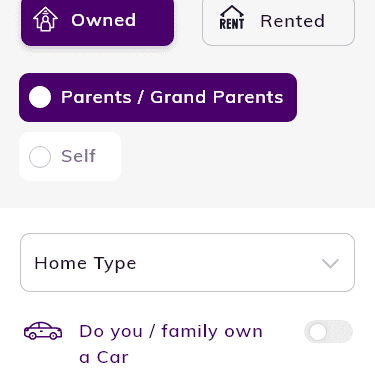This screenshot has height=372, width=375.
Task: Open the Home Type dropdown
Action: tap(187, 263)
